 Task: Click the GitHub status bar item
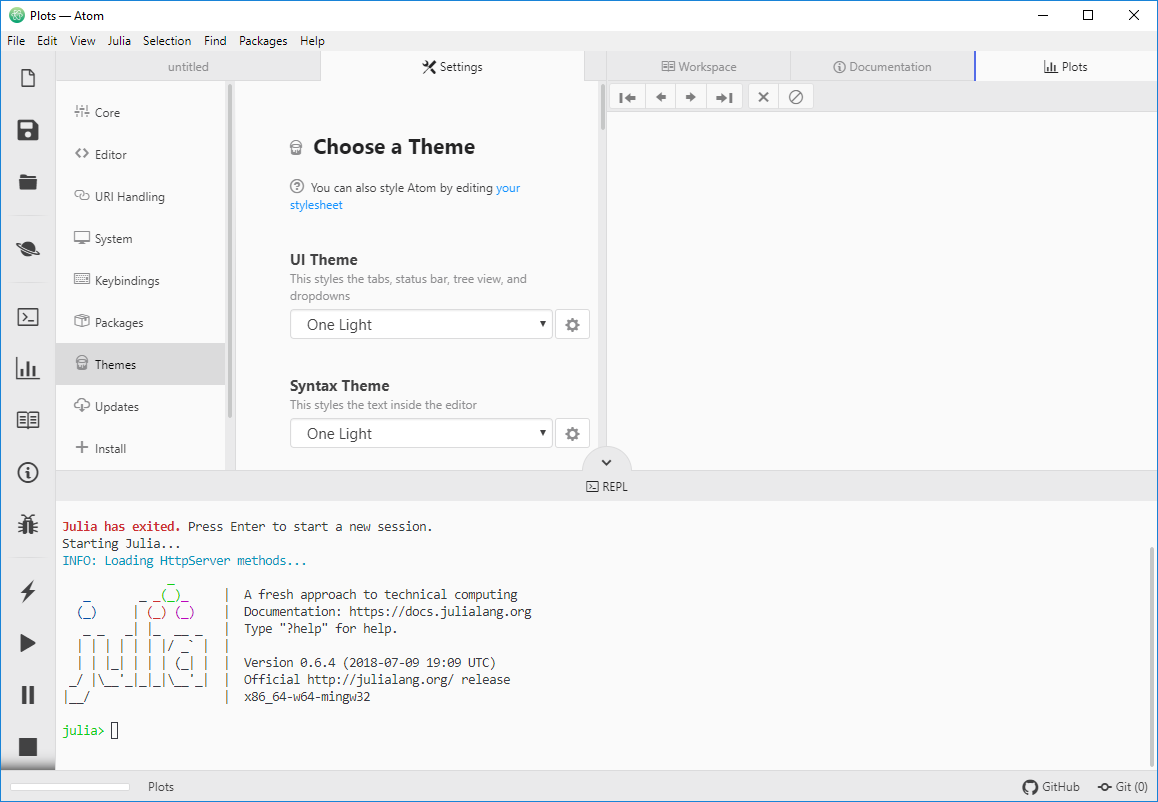[1051, 787]
